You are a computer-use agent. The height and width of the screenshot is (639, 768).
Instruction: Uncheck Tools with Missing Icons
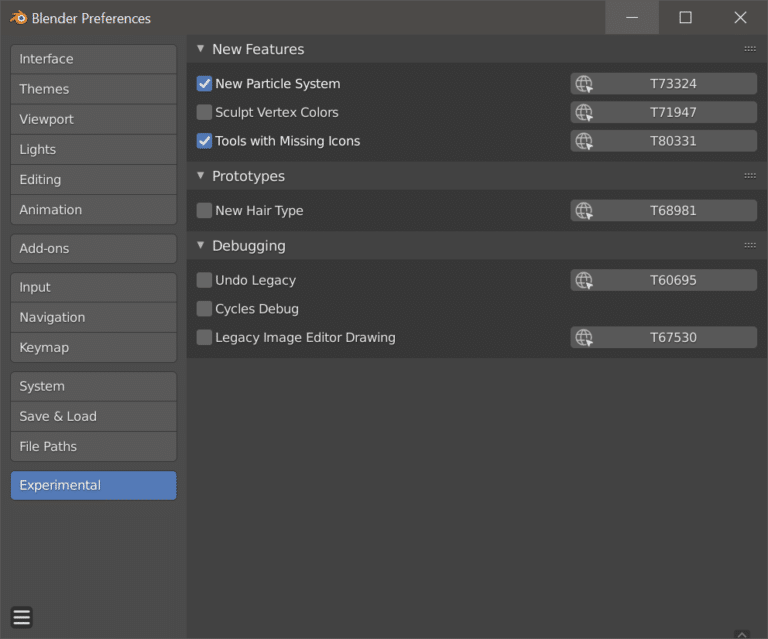pos(204,141)
